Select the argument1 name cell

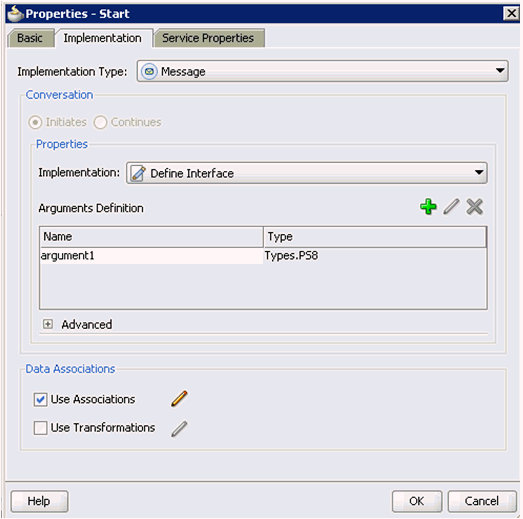pyautogui.click(x=151, y=256)
